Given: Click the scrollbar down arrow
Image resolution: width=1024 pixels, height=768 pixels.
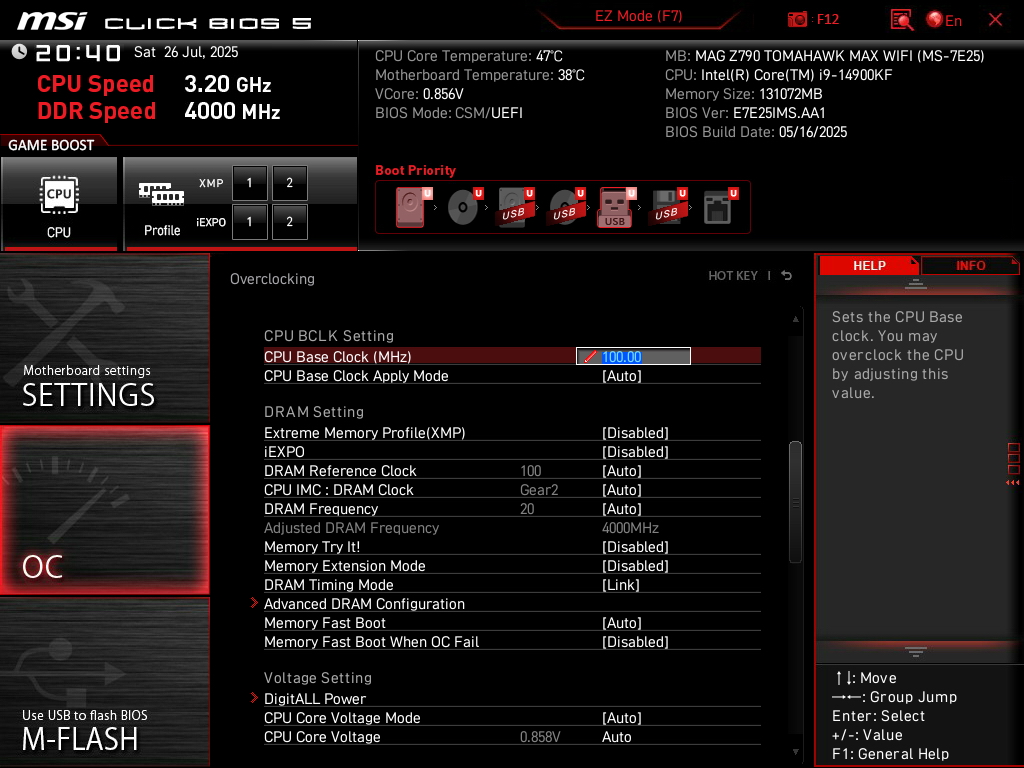Looking at the screenshot, I should coord(795,752).
